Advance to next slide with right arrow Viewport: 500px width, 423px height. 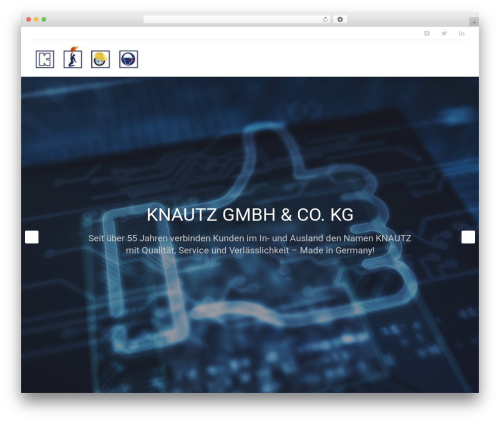pyautogui.click(x=468, y=237)
